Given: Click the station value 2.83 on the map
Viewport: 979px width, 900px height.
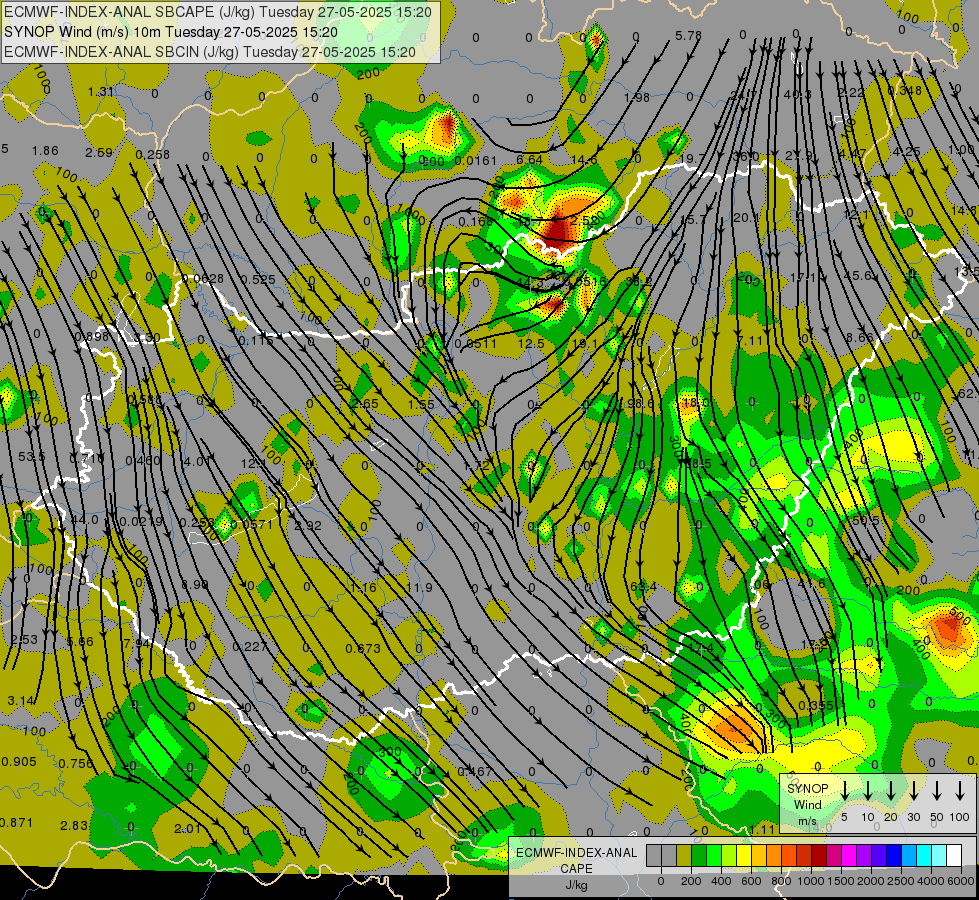Looking at the screenshot, I should click(x=74, y=826).
